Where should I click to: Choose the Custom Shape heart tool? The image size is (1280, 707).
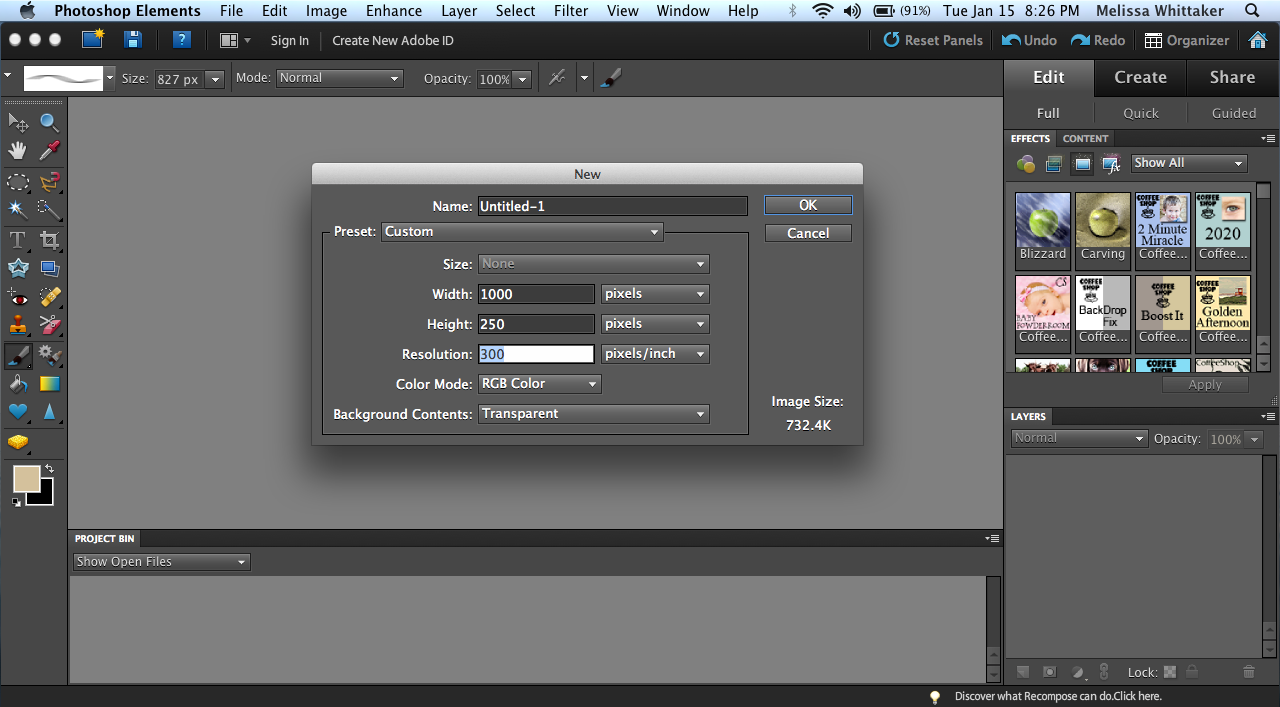pyautogui.click(x=18, y=412)
